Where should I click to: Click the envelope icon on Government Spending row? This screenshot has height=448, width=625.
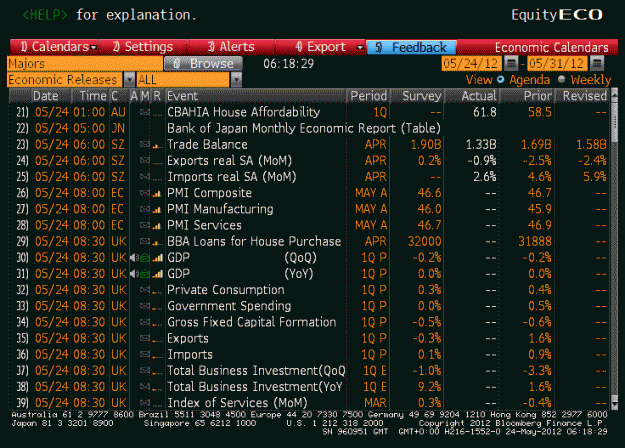click(145, 306)
